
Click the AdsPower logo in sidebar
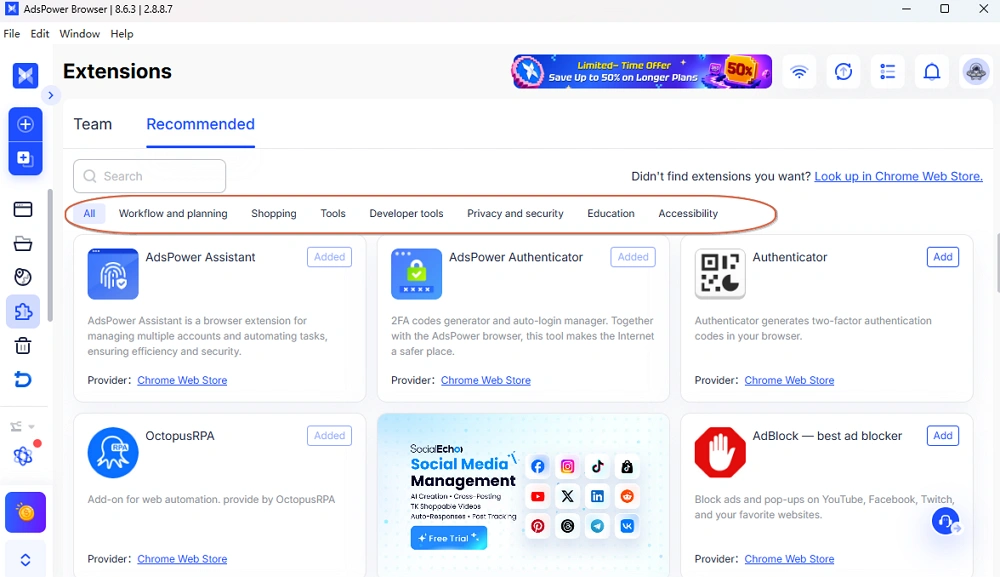tap(26, 75)
